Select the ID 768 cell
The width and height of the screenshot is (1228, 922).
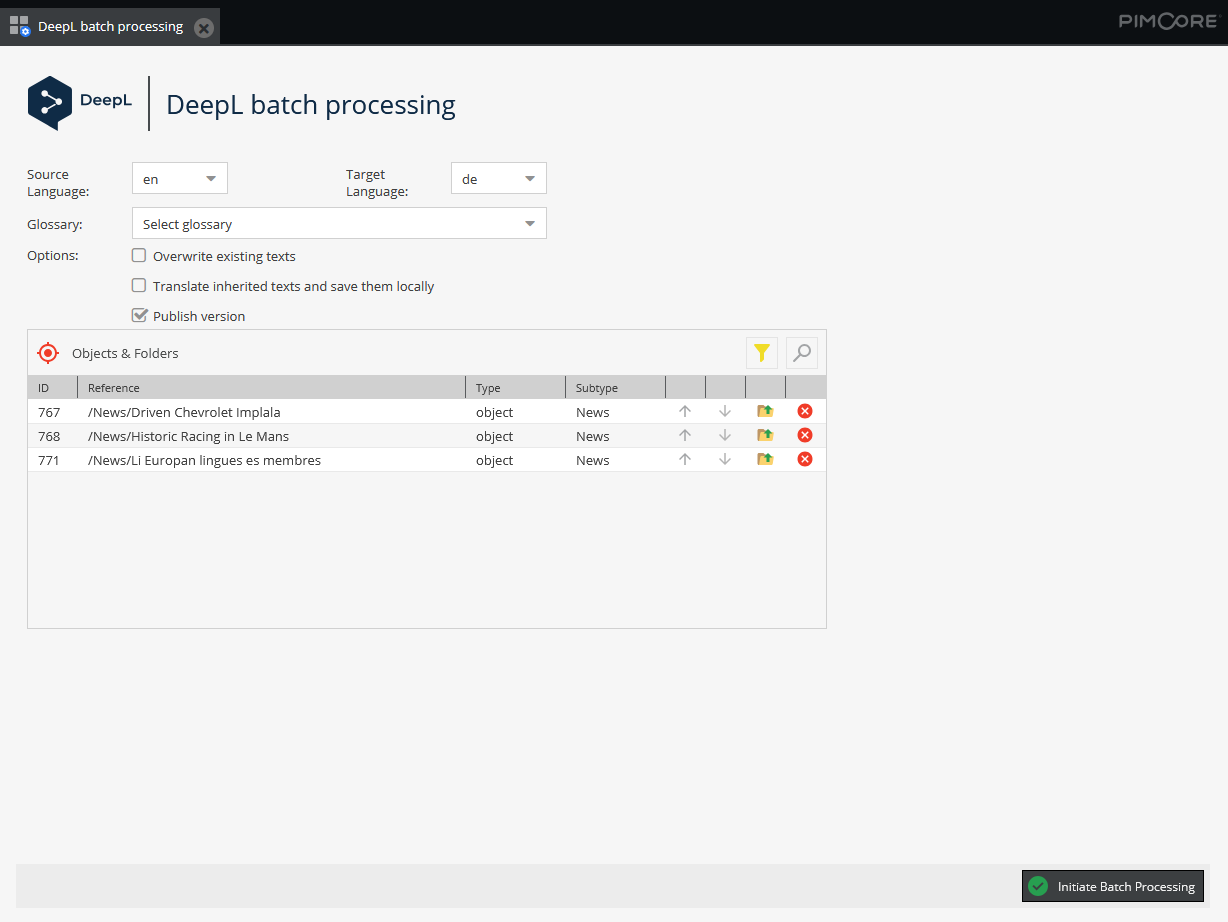coord(52,436)
